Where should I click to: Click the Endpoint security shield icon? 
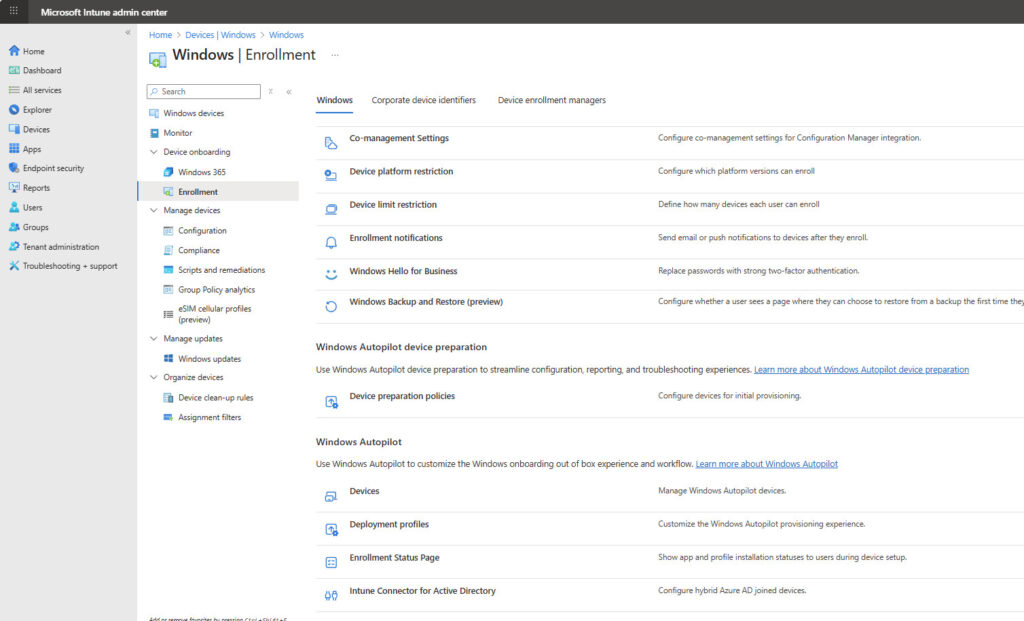(x=14, y=168)
